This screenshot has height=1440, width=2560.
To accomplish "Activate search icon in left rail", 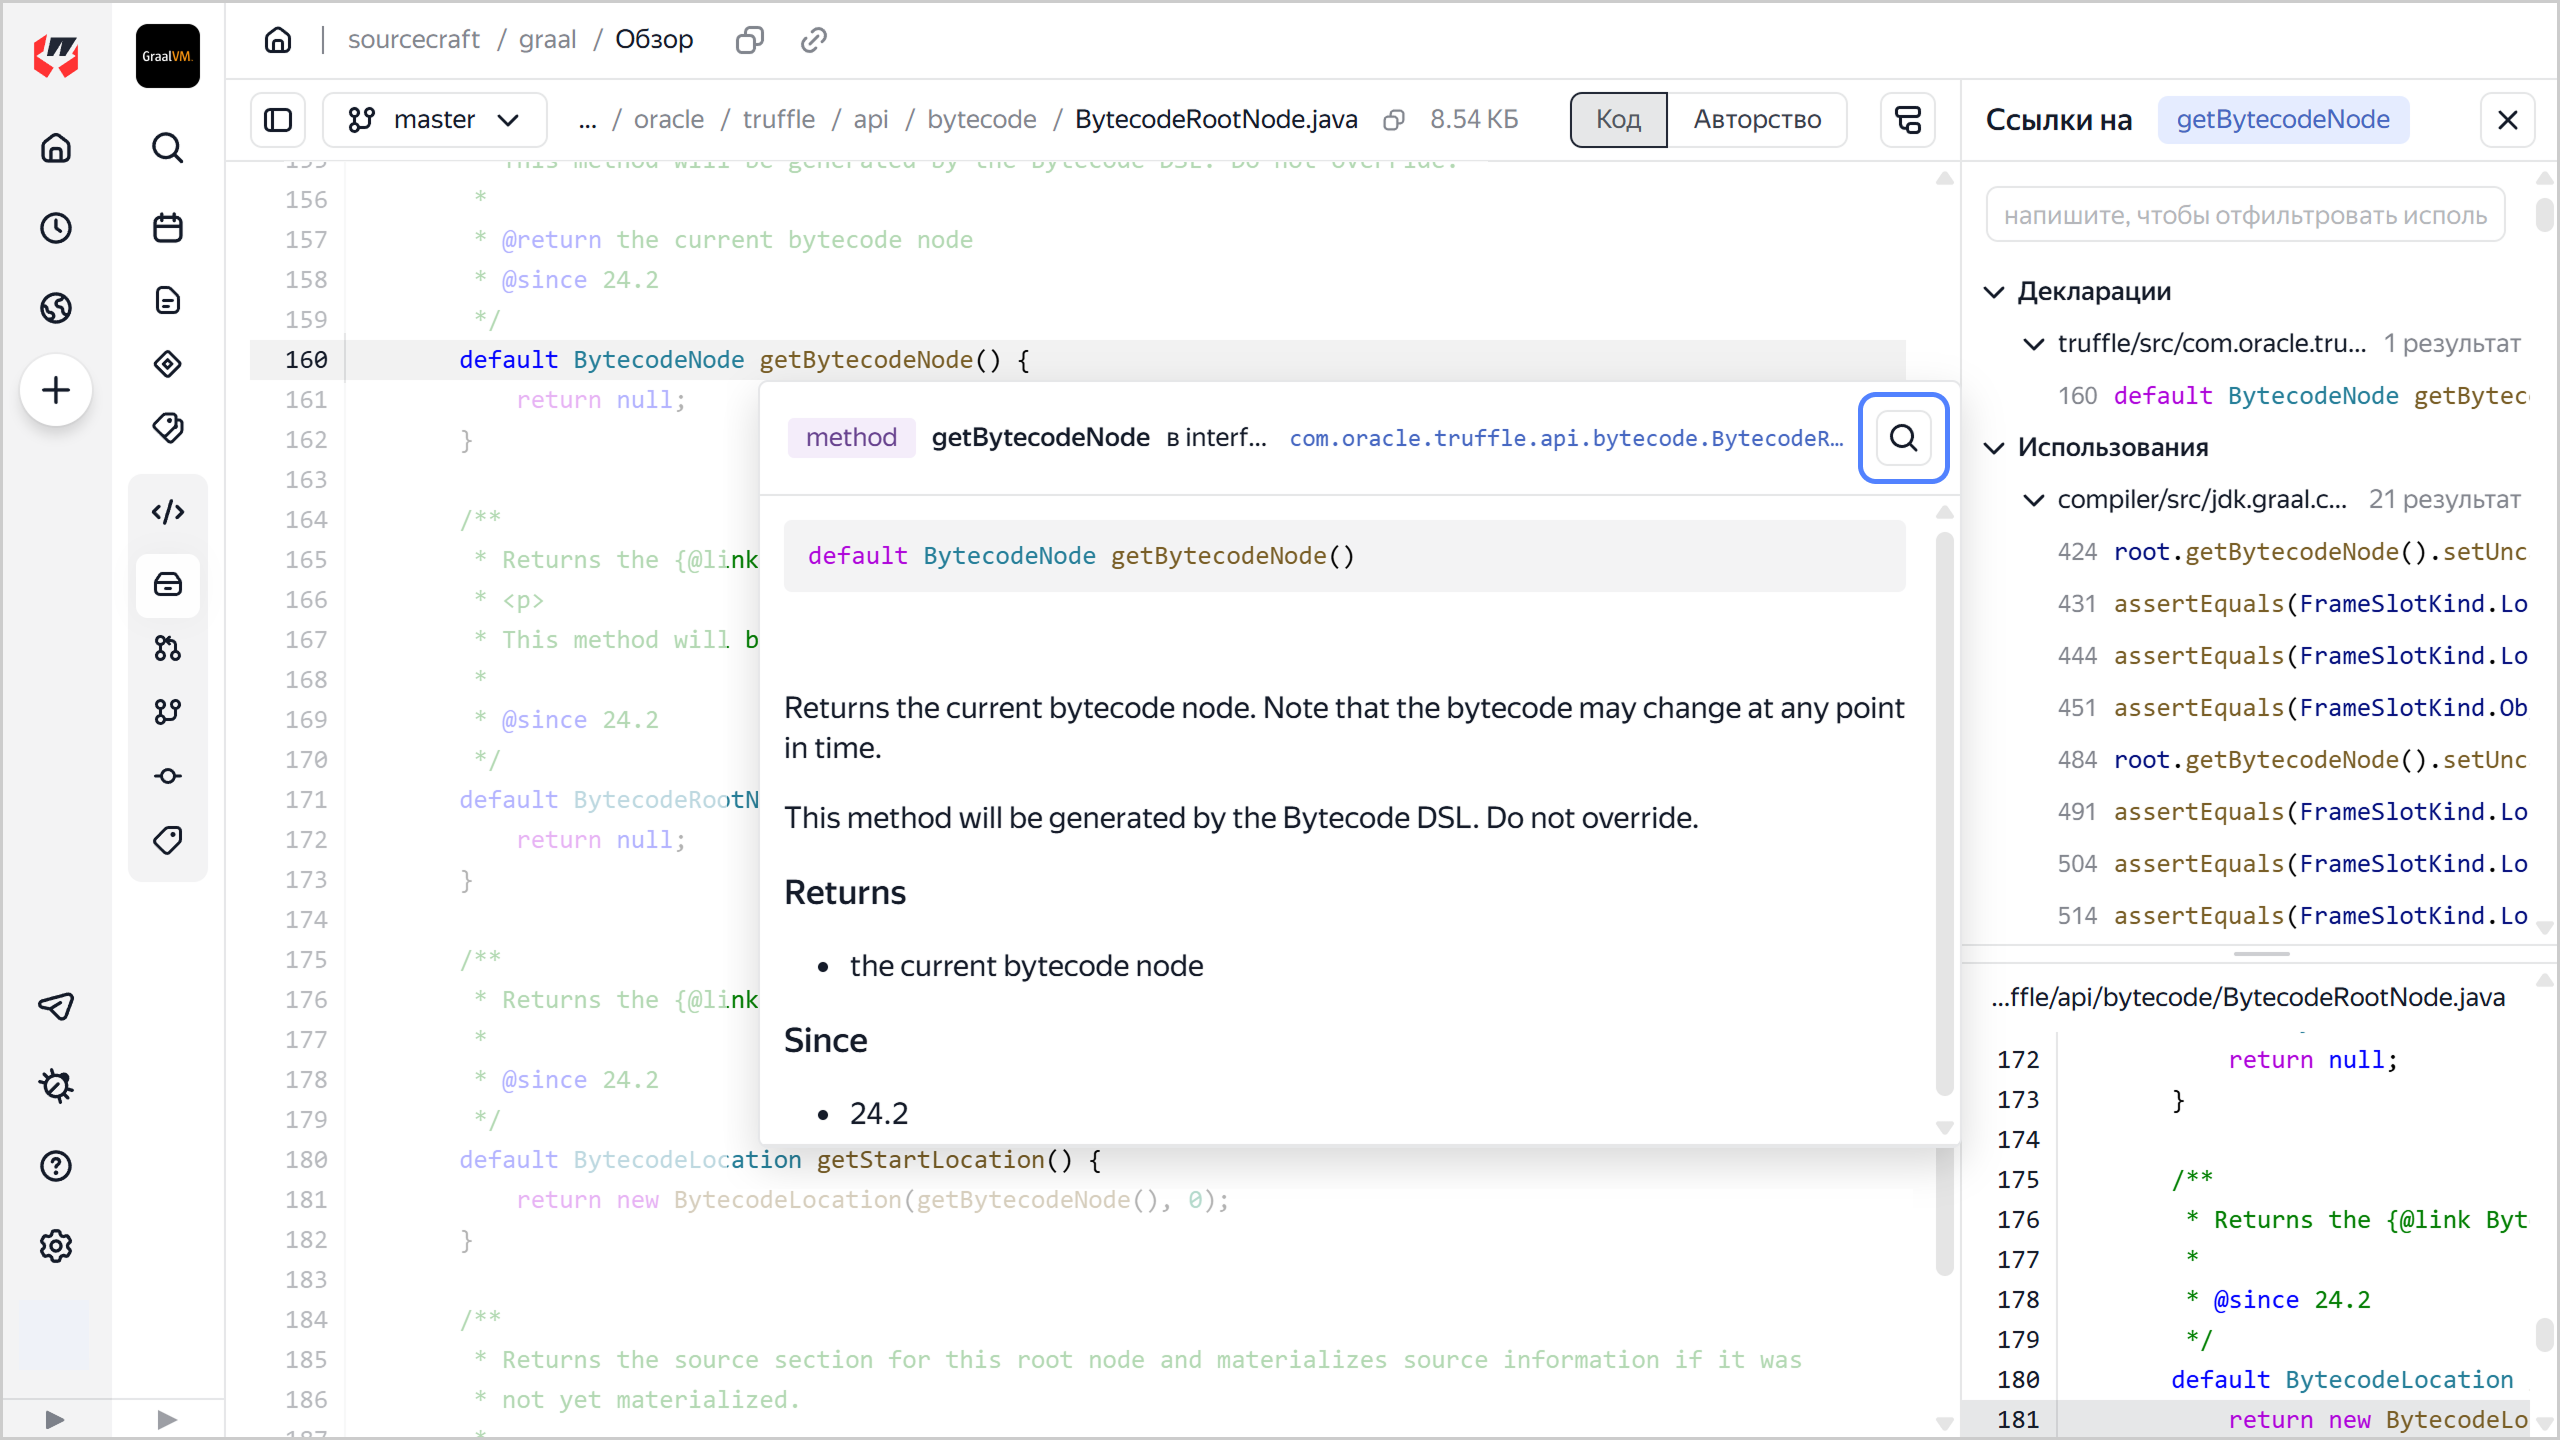I will click(167, 148).
